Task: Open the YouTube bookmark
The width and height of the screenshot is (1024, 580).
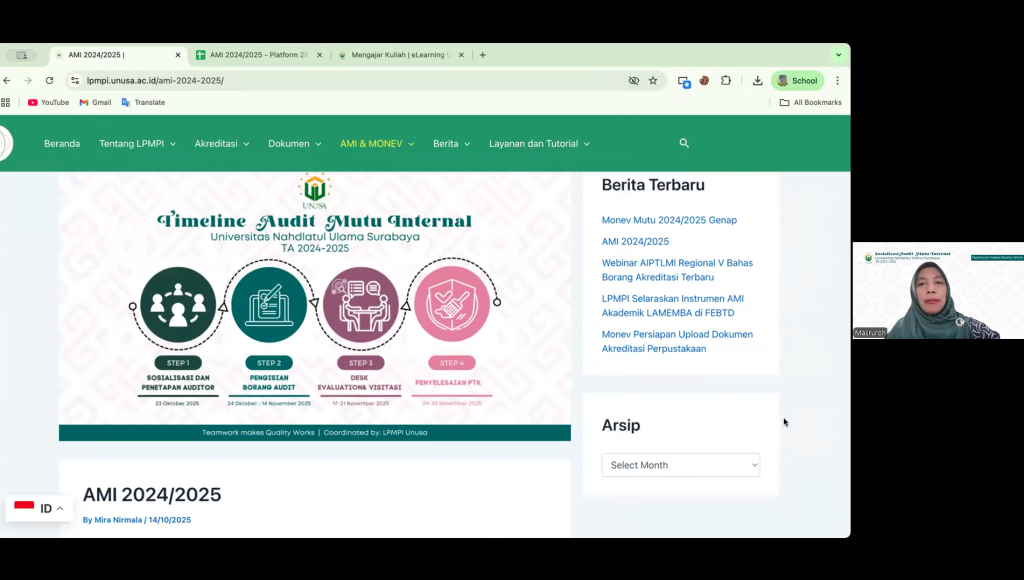Action: [x=48, y=102]
